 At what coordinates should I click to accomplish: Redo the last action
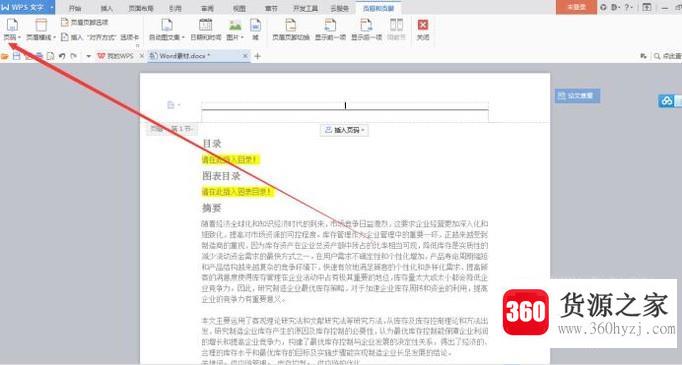(74, 56)
